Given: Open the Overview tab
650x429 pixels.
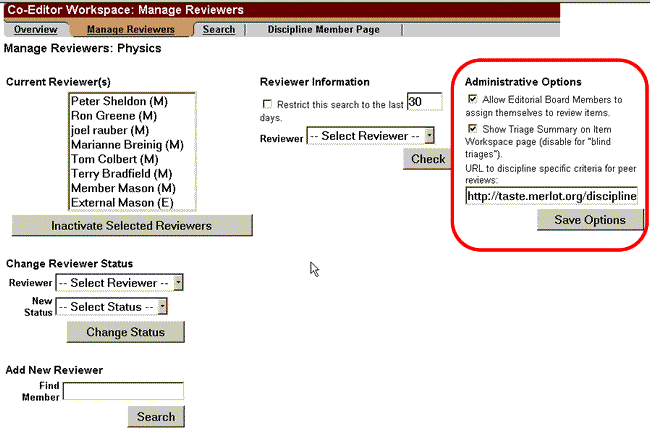Looking at the screenshot, I should pos(36,30).
